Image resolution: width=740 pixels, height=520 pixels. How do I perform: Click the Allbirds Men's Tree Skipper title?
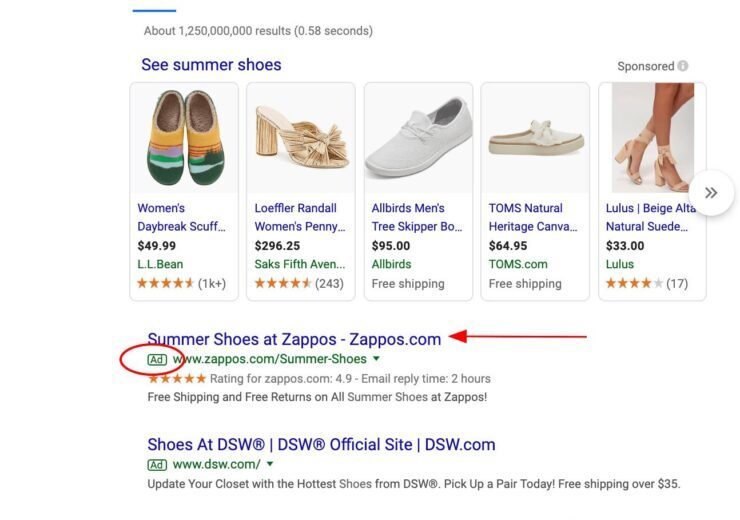tap(417, 217)
